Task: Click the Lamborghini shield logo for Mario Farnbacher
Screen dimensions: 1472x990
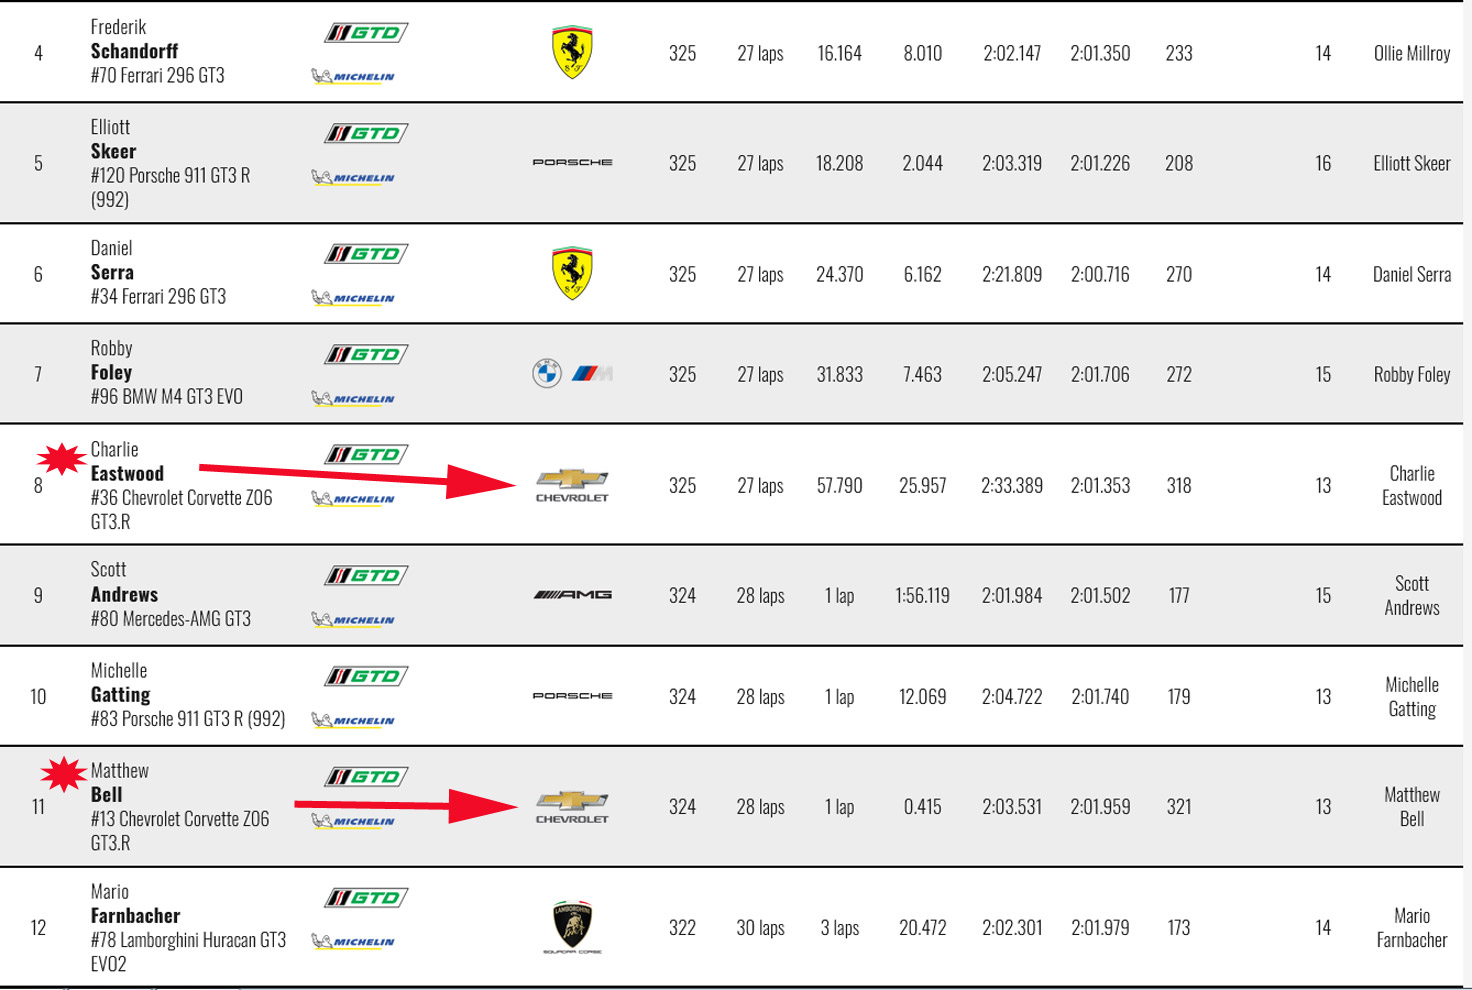Action: pos(572,927)
